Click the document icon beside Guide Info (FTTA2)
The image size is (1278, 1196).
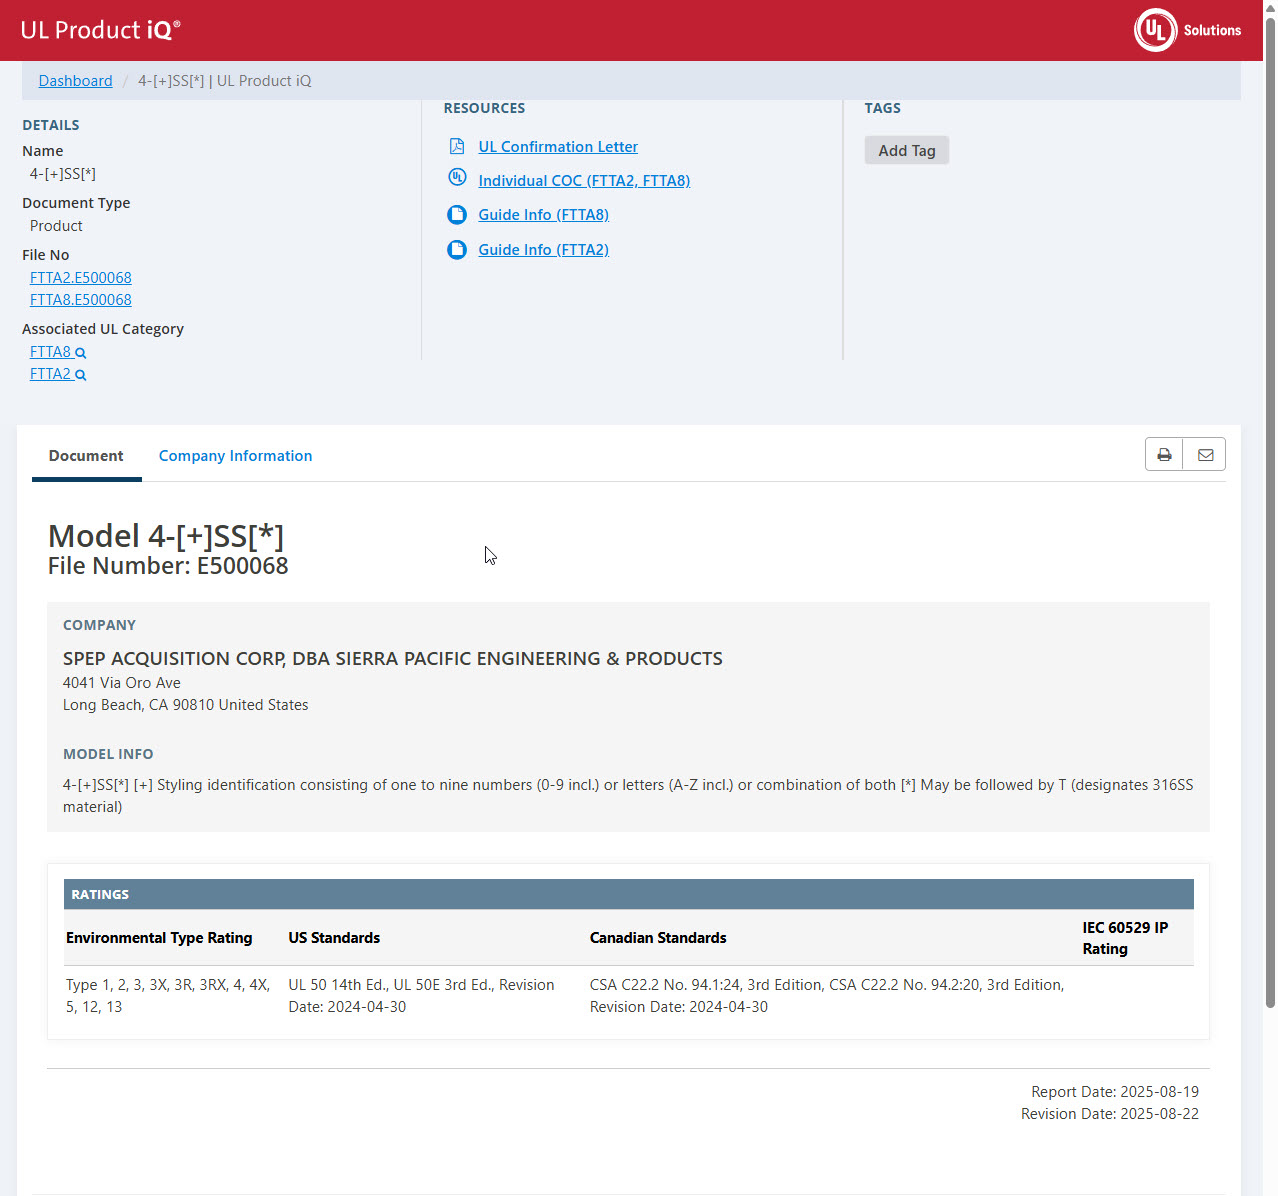457,250
